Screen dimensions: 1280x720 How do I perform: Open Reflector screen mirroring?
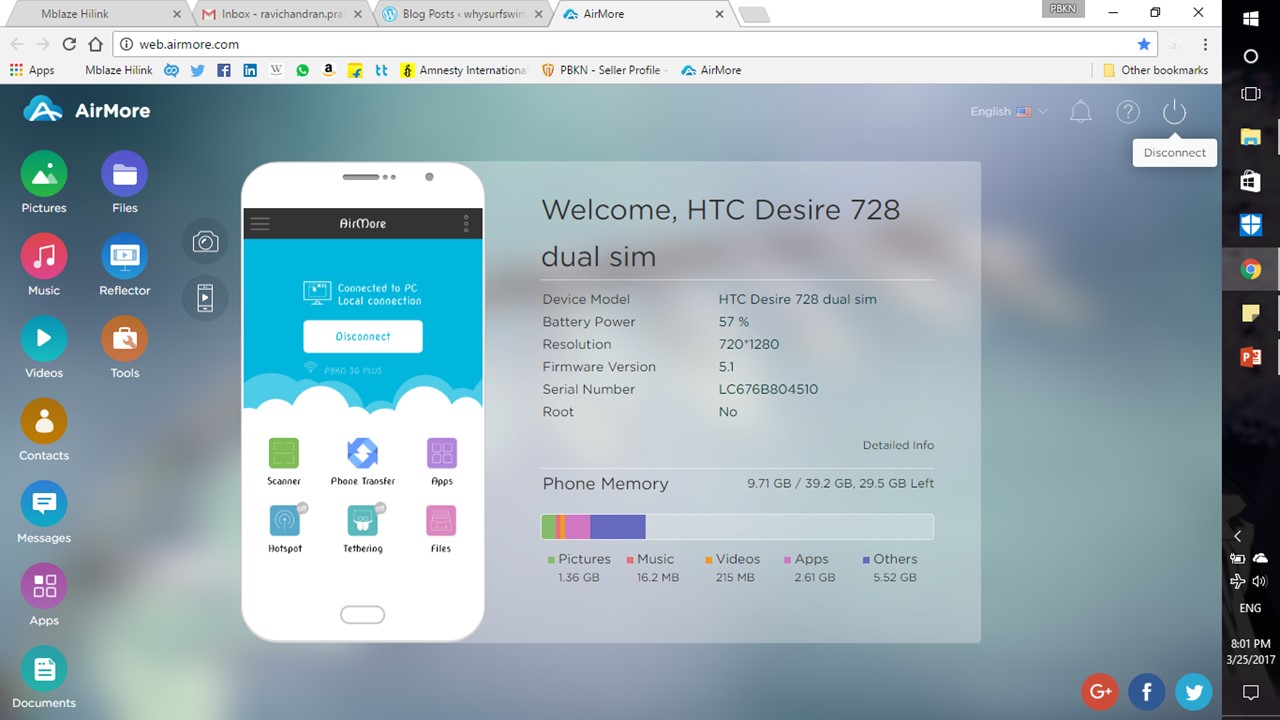(x=124, y=257)
